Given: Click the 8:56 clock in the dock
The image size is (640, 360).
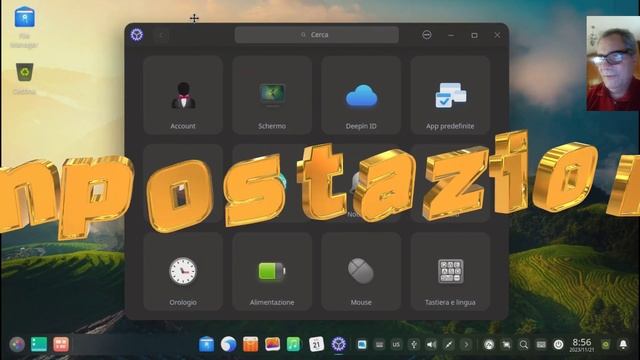Looking at the screenshot, I should (582, 345).
